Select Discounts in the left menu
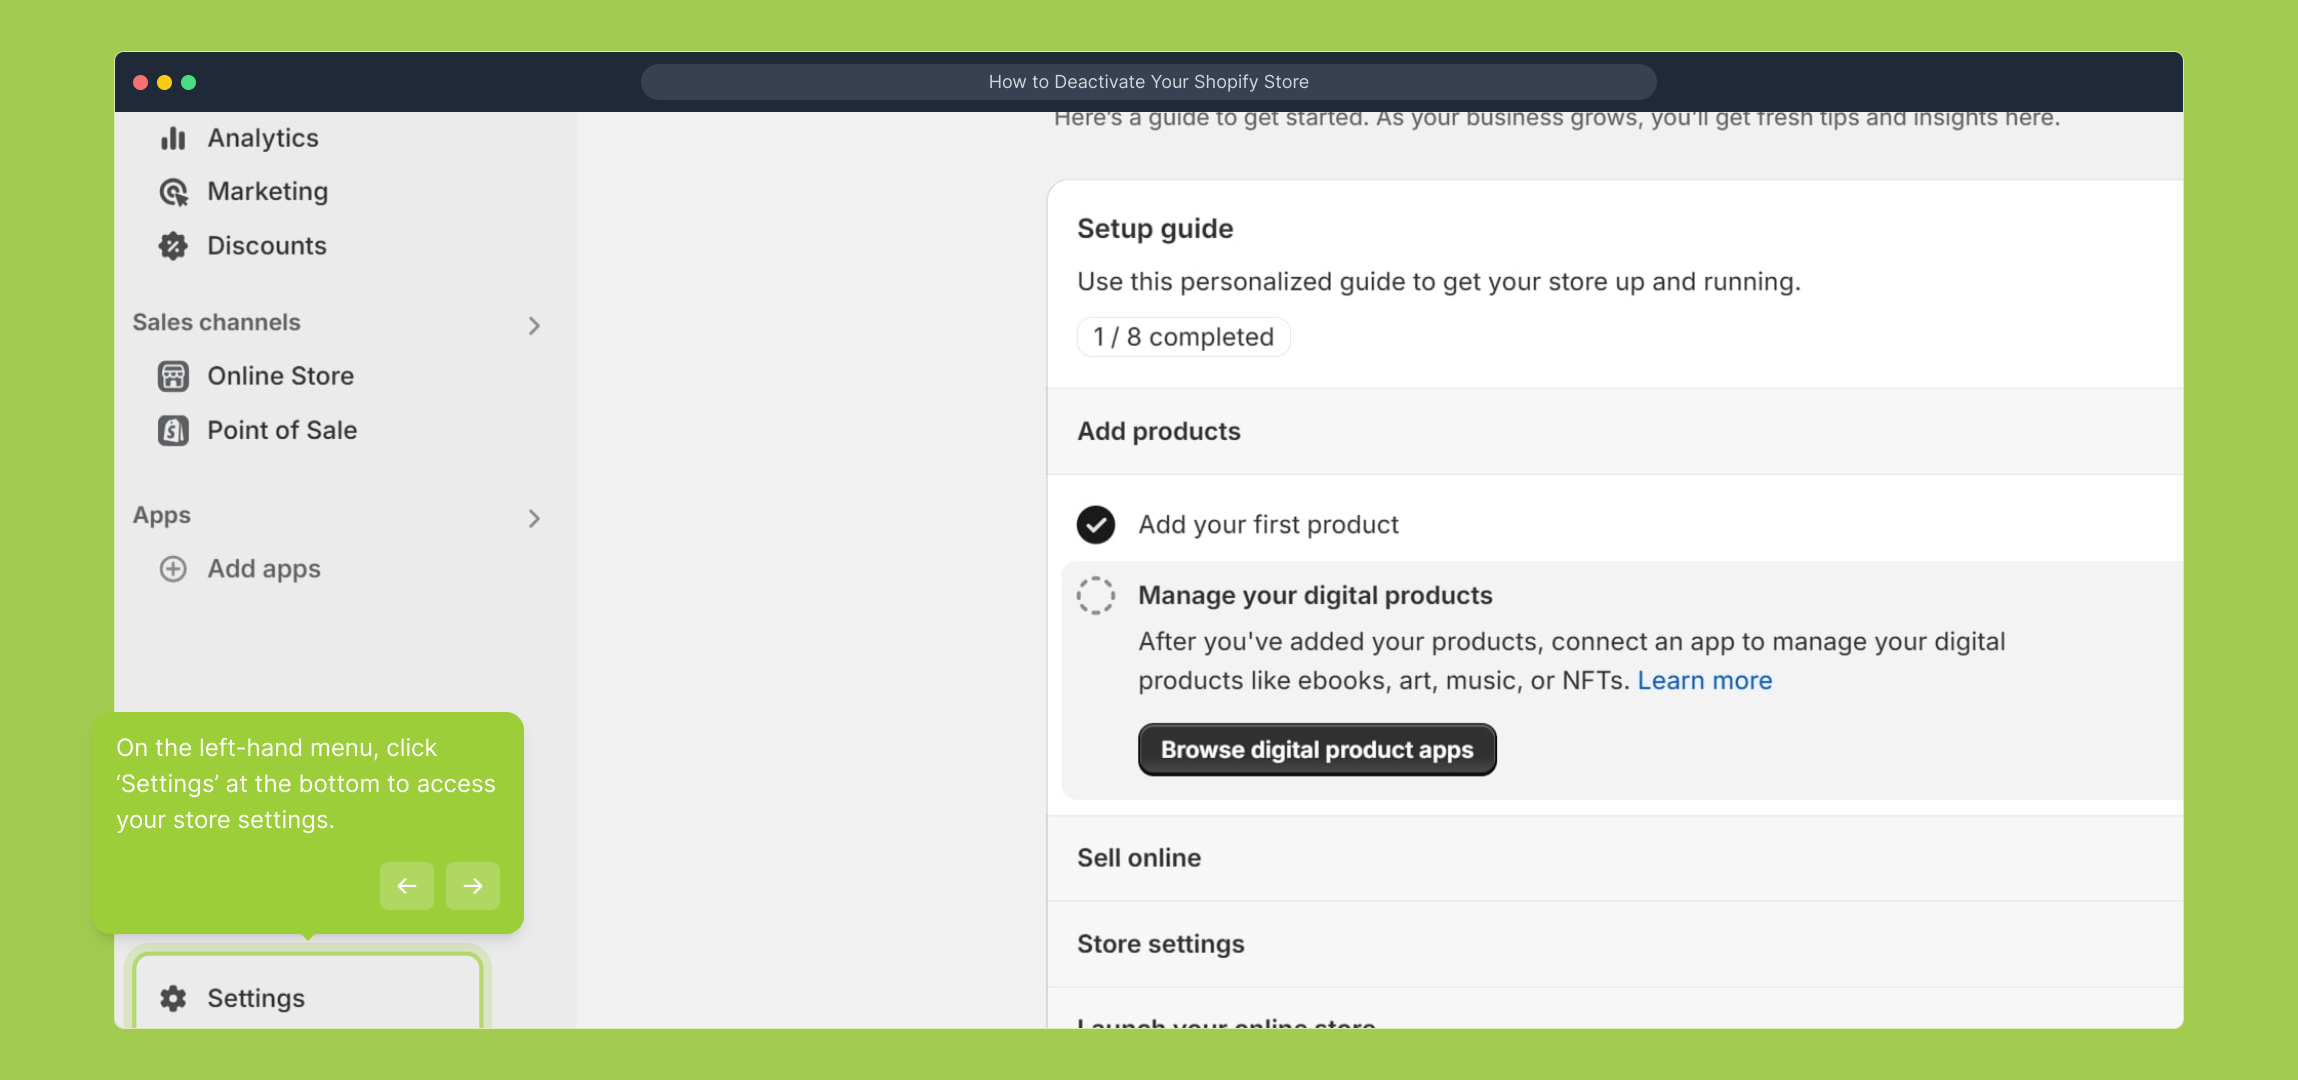 [266, 246]
